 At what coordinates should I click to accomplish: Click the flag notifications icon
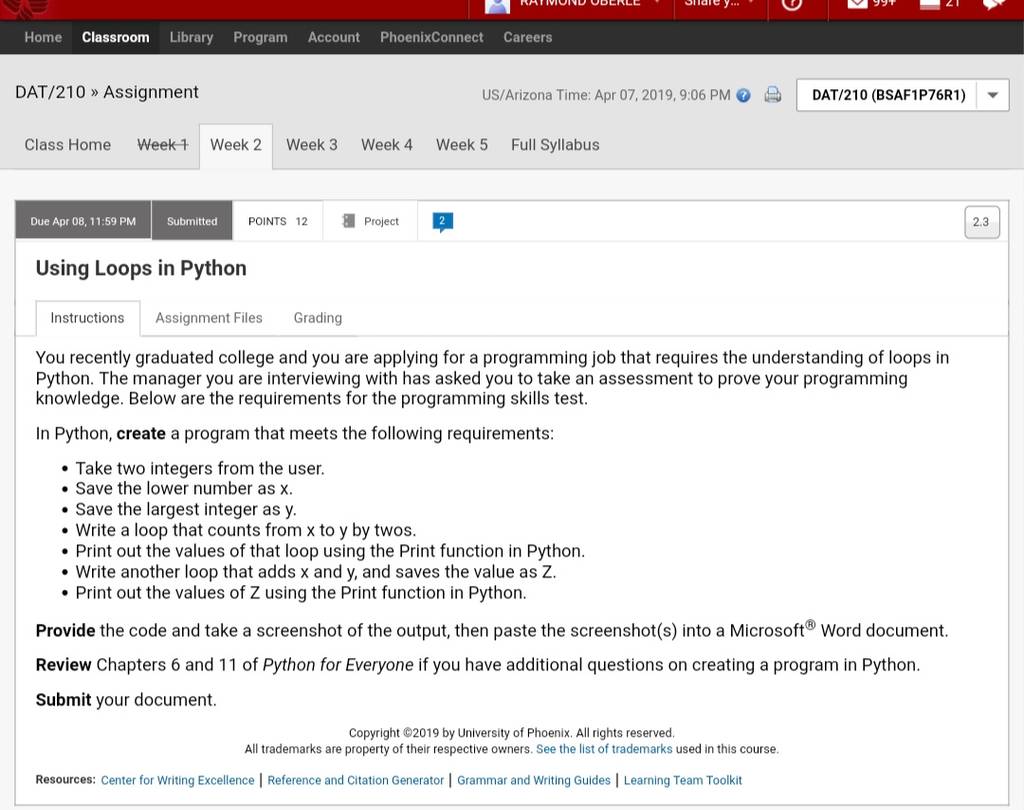click(x=929, y=4)
